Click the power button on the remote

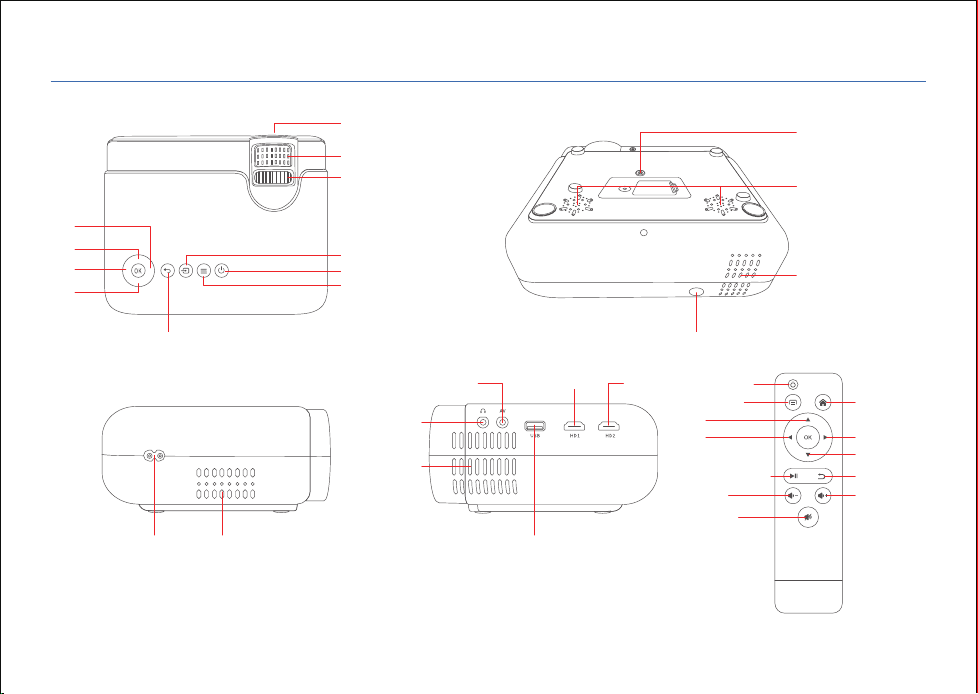tap(793, 385)
